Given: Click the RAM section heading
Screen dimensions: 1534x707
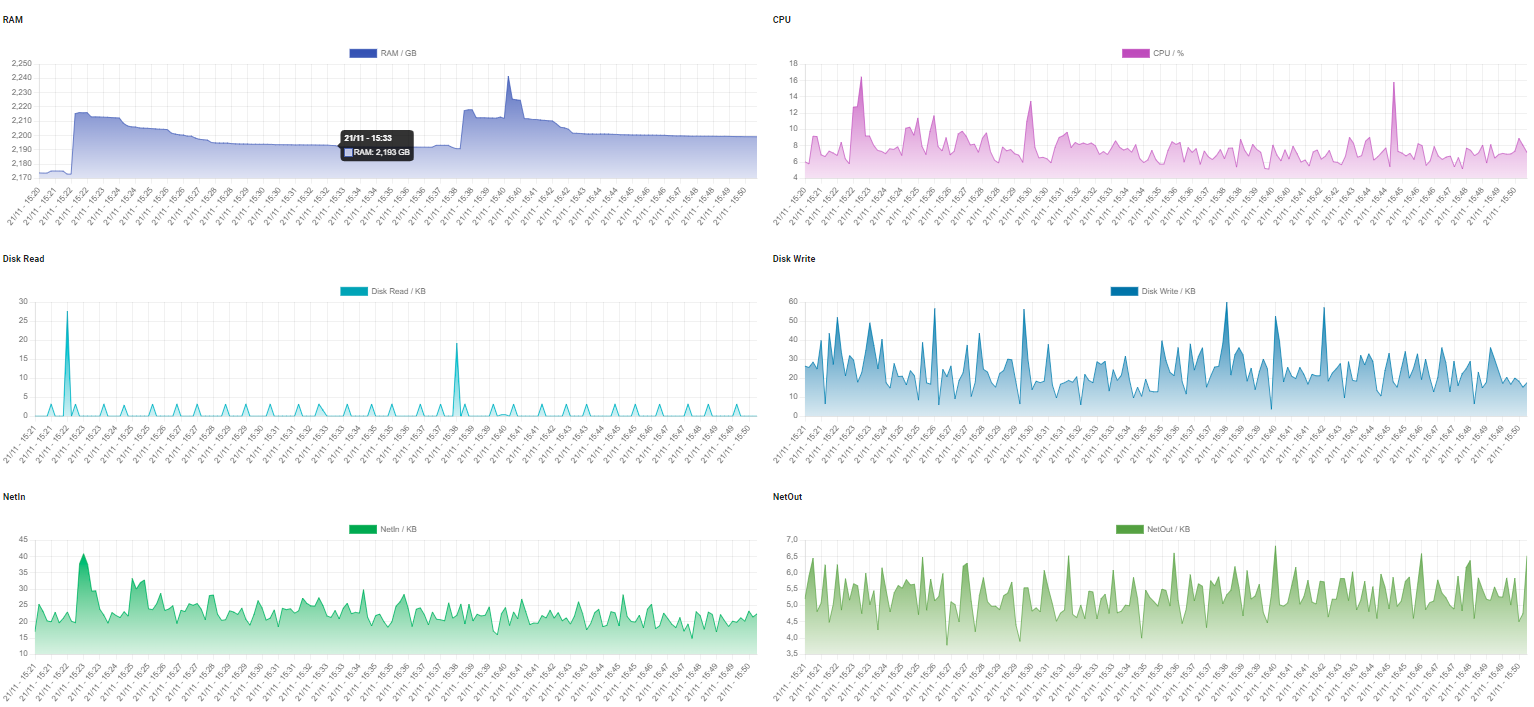Looking at the screenshot, I should 13,20.
